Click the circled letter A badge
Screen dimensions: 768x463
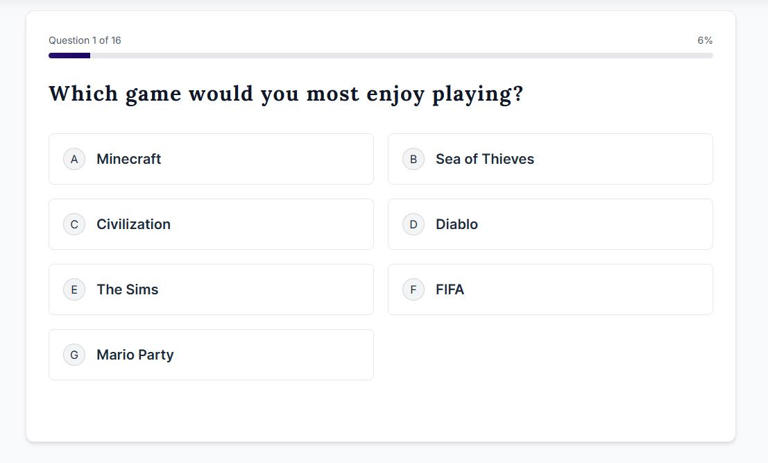tap(74, 159)
